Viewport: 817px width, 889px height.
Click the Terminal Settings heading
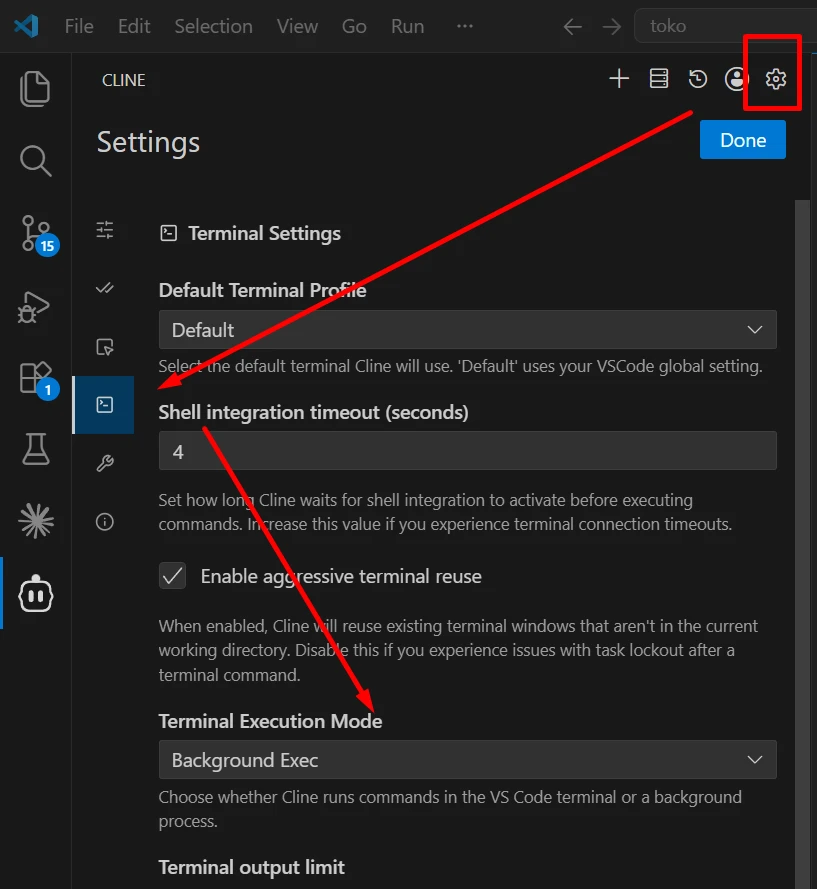click(264, 233)
